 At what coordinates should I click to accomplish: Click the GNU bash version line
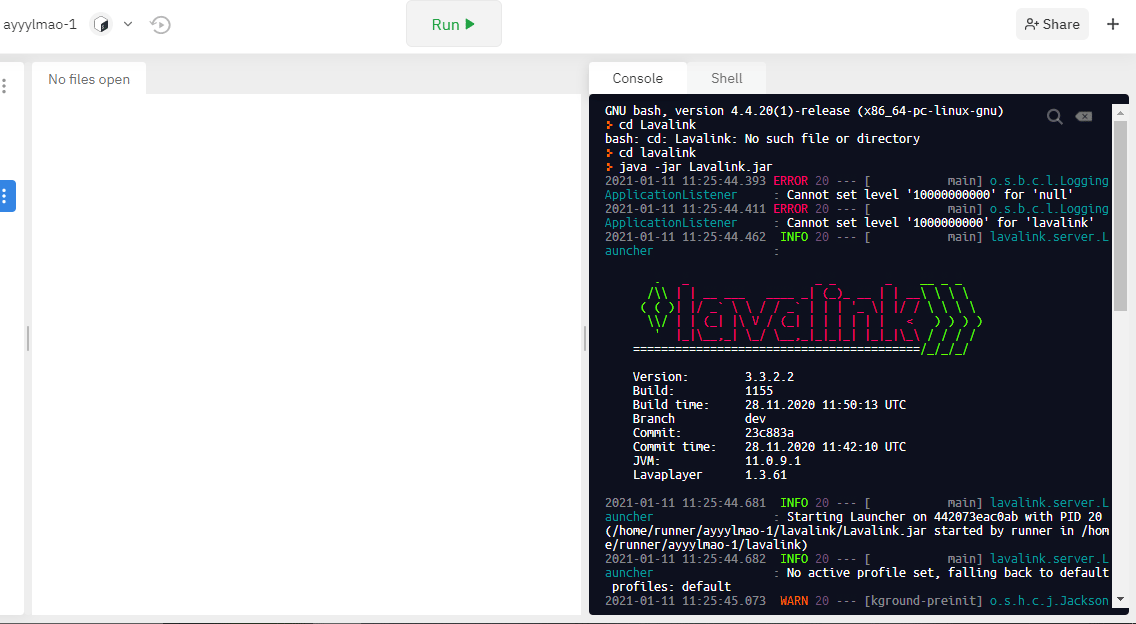[804, 111]
